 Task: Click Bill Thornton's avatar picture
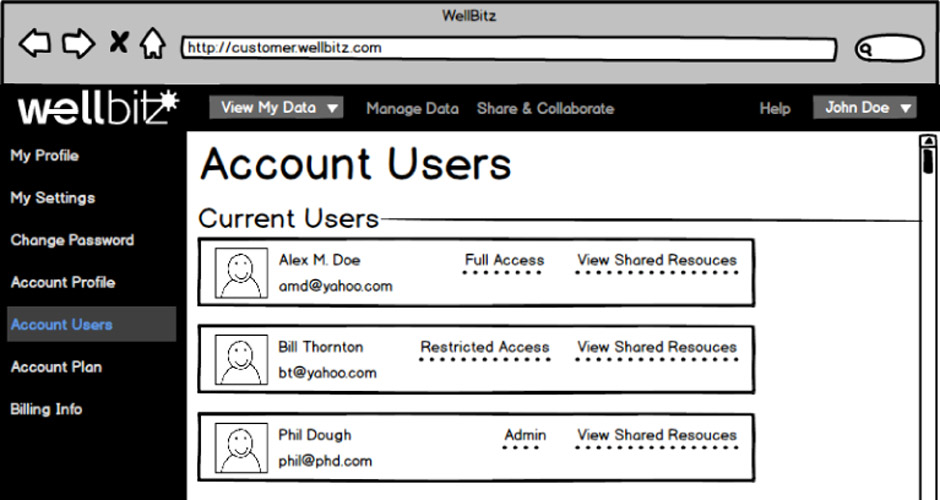[x=241, y=360]
